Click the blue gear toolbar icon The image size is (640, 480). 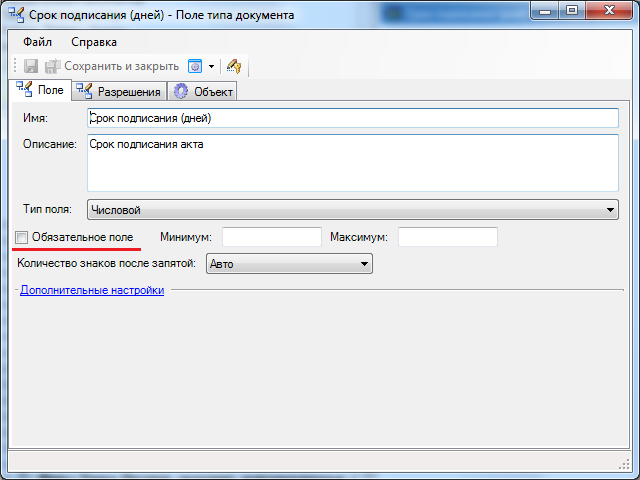196,66
